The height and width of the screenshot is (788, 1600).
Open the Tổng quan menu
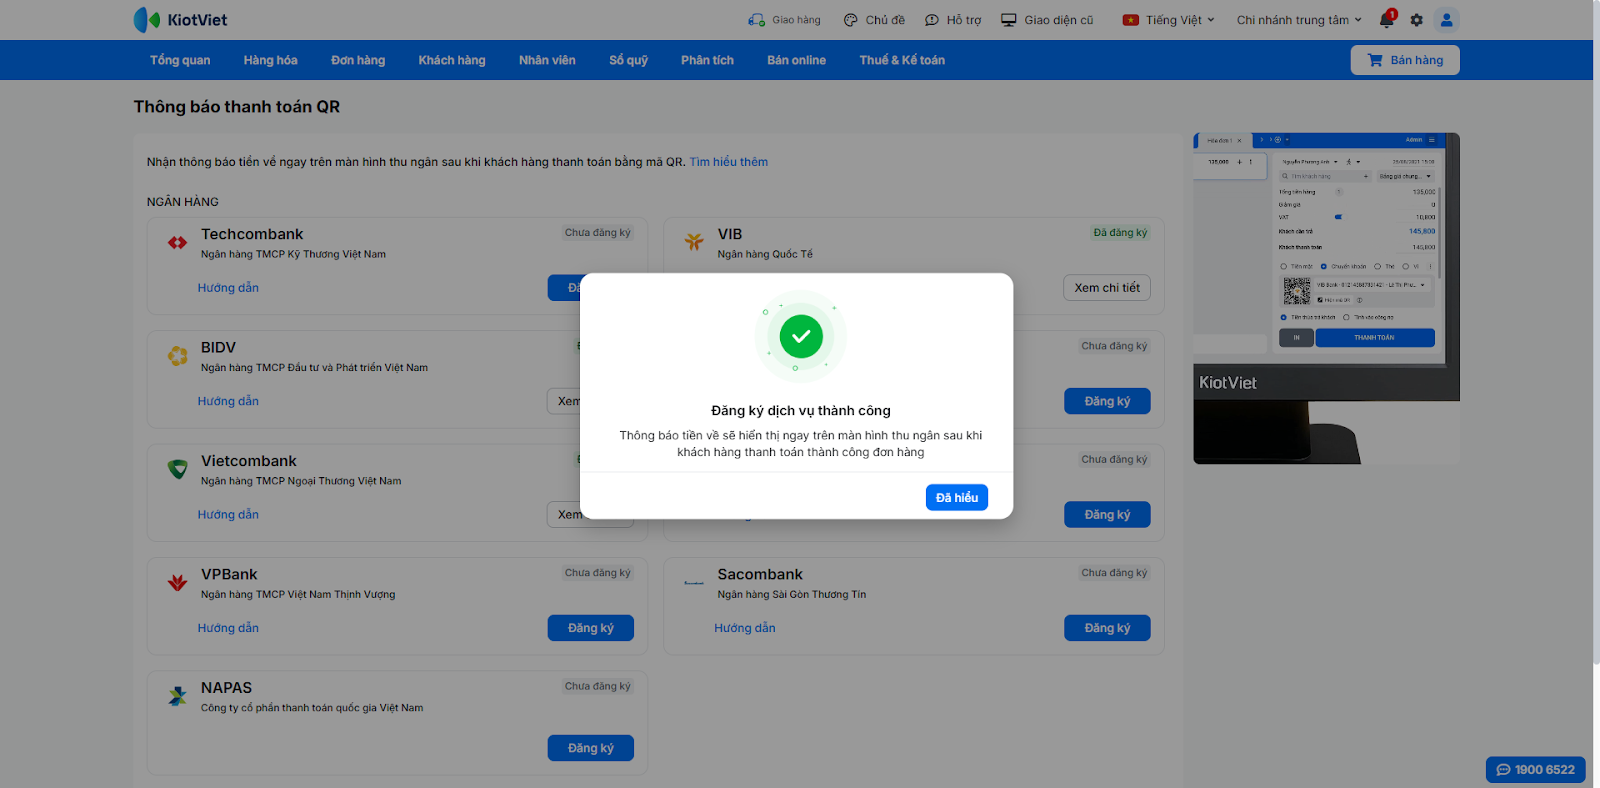click(180, 60)
